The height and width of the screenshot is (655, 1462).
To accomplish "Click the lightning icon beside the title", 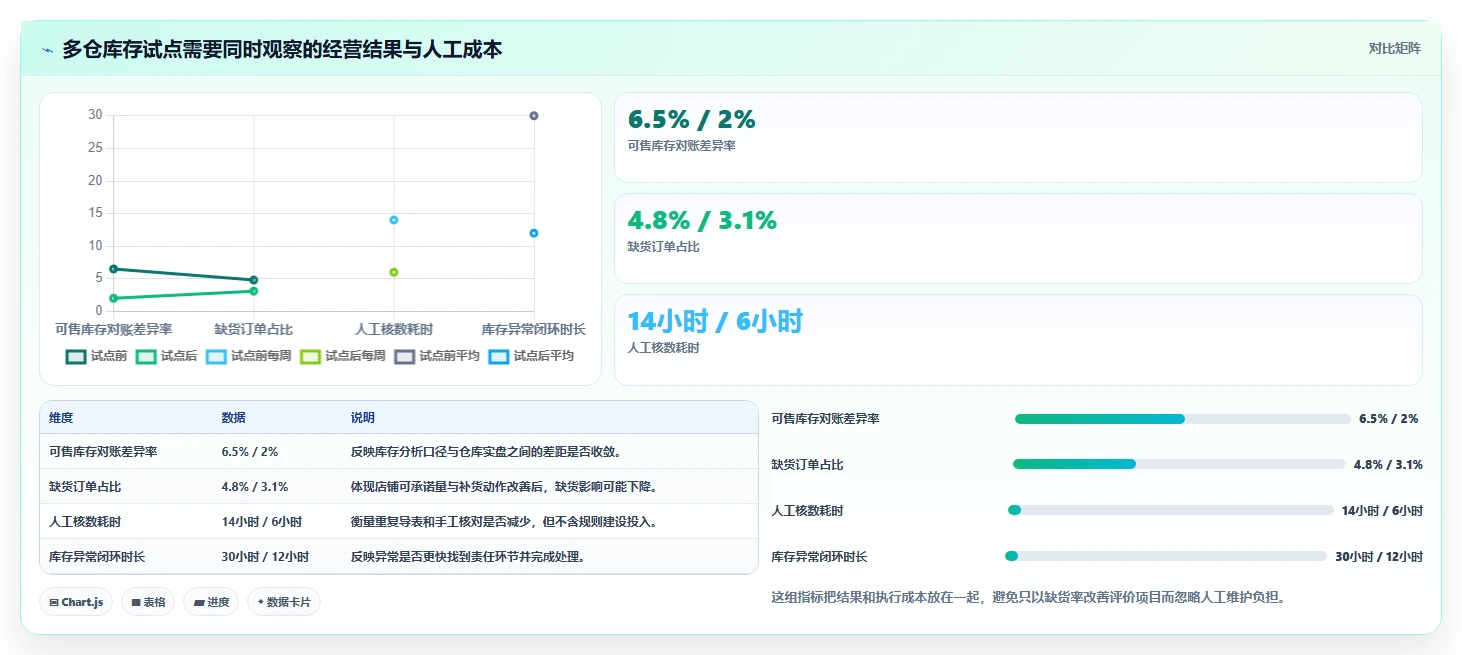I will pos(47,49).
